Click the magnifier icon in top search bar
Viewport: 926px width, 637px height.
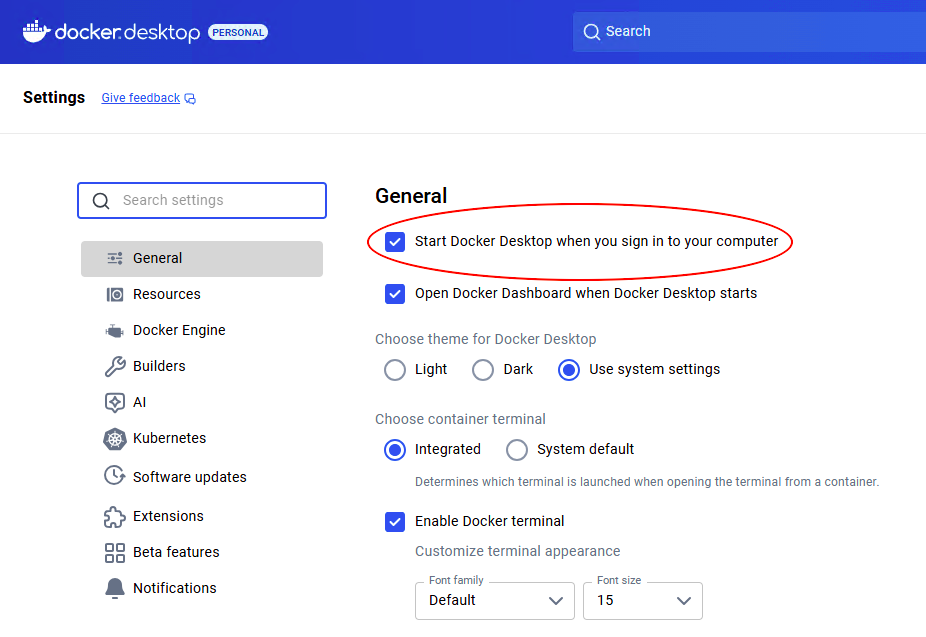pyautogui.click(x=591, y=32)
